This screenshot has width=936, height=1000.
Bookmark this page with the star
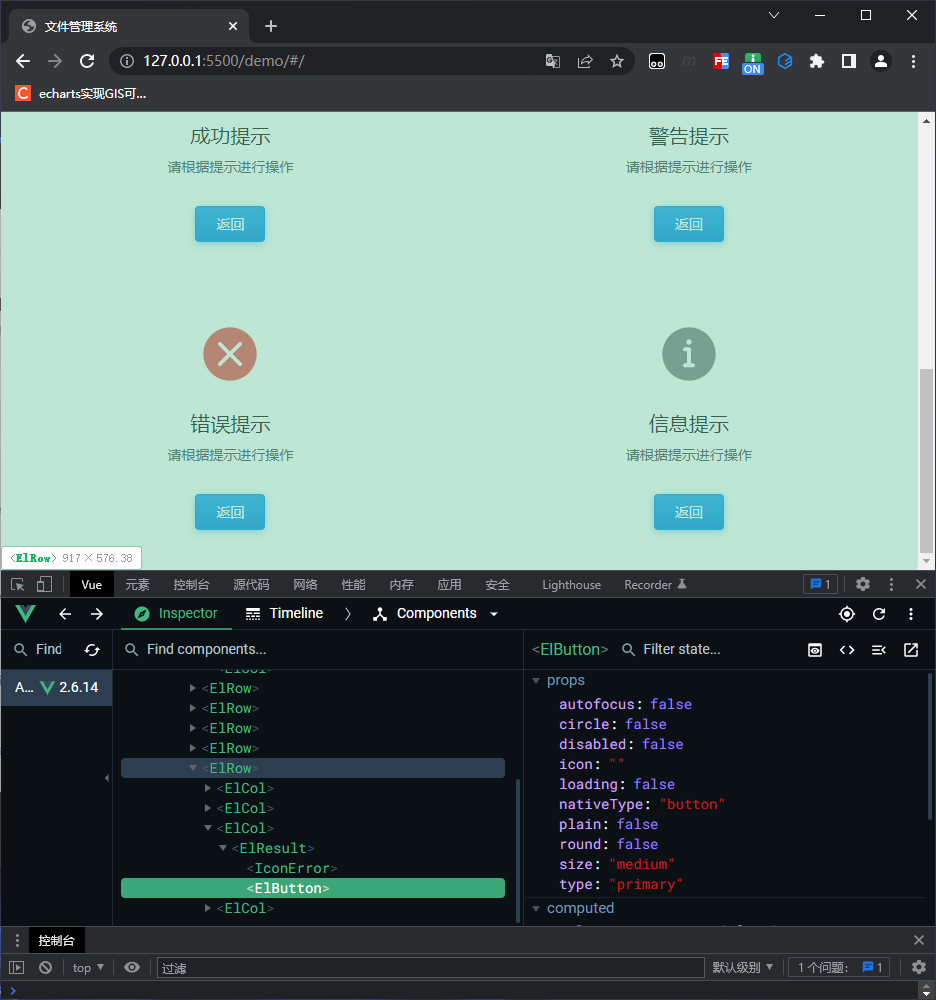617,61
